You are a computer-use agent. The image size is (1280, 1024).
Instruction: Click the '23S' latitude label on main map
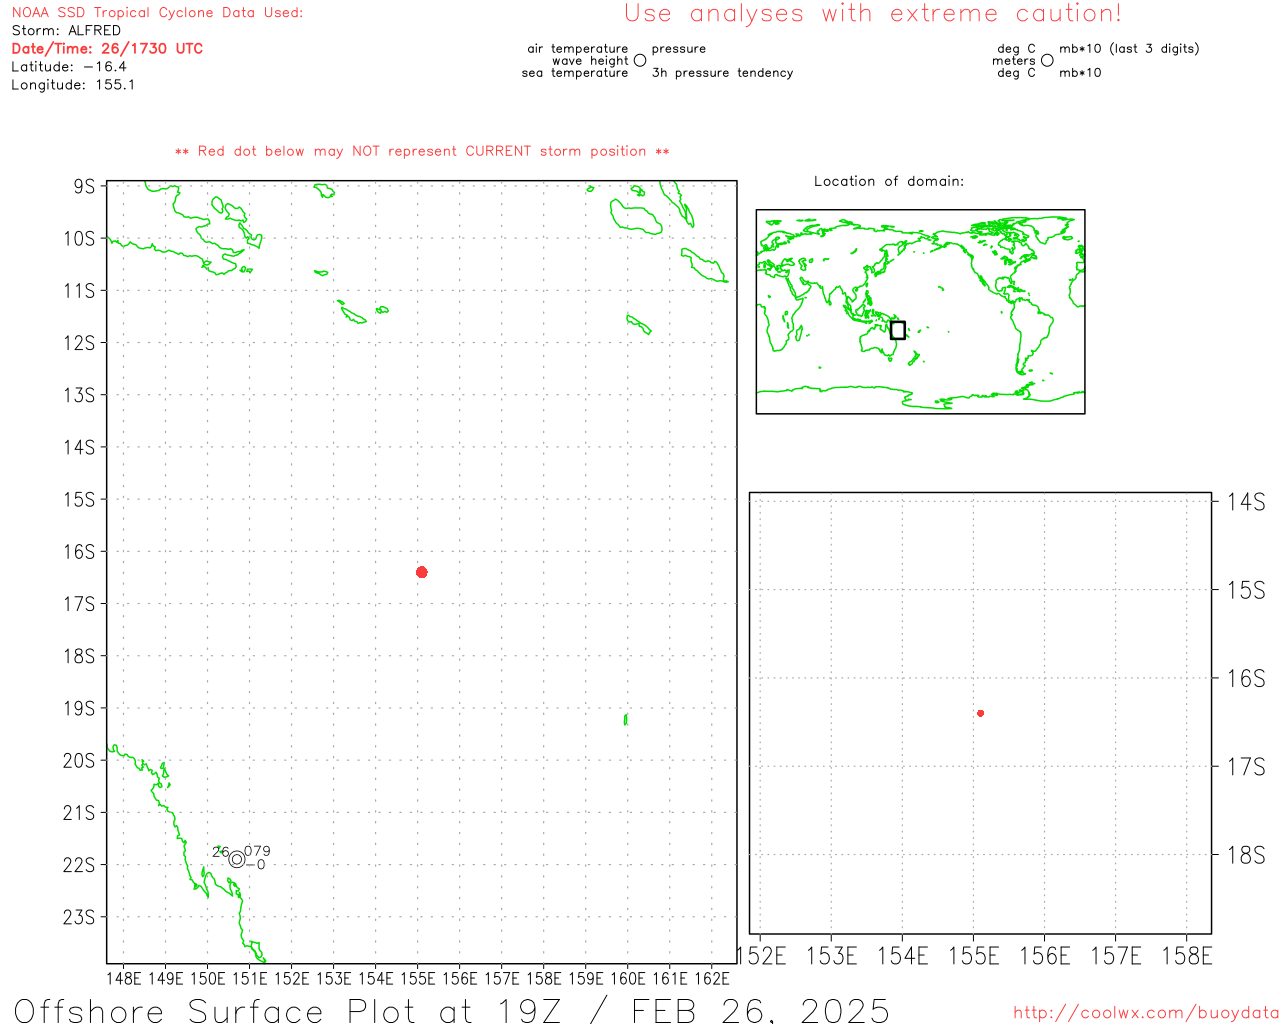pos(79,917)
